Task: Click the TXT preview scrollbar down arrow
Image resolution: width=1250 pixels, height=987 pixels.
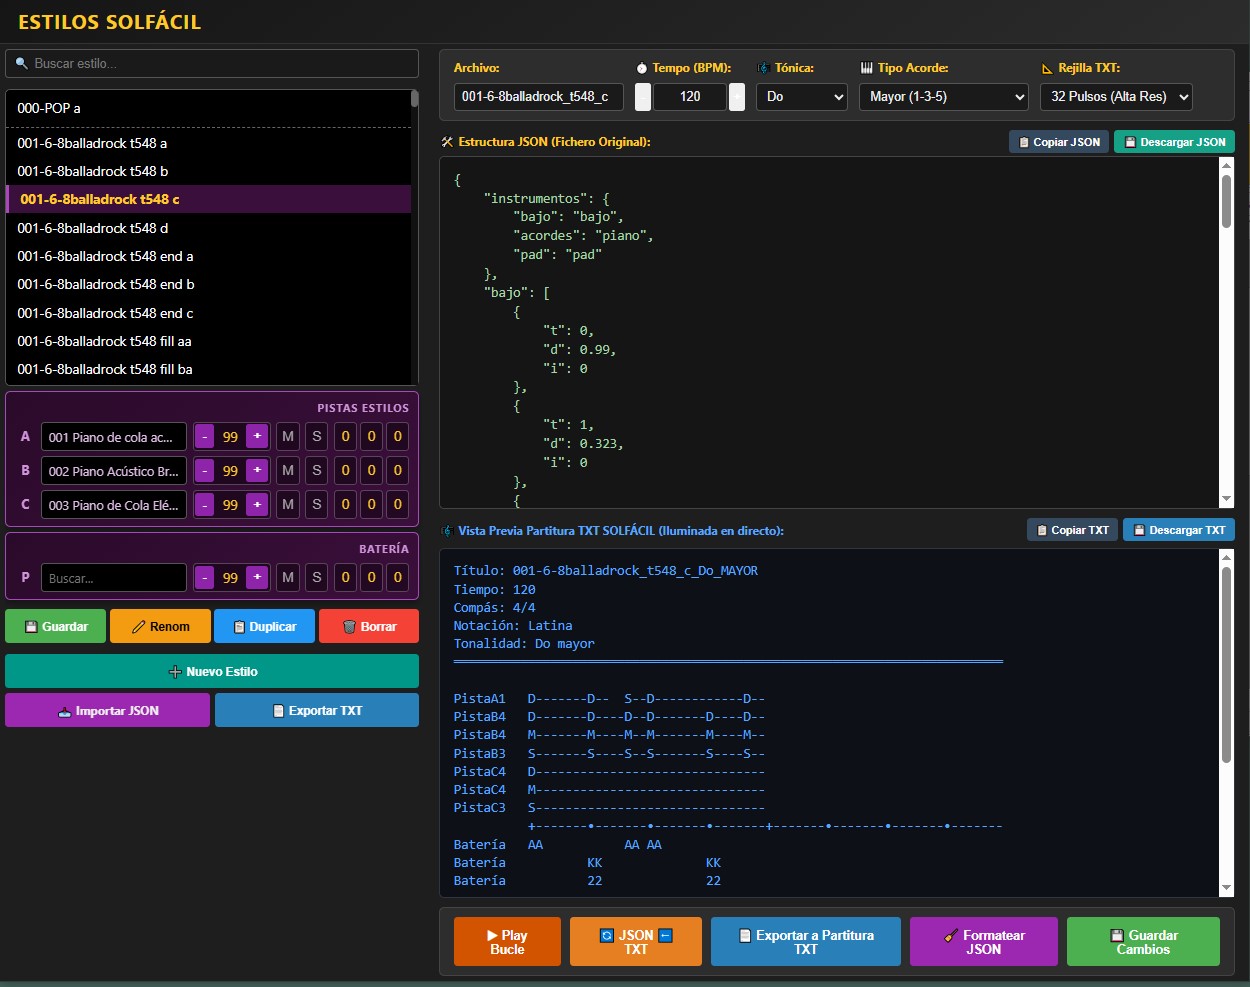Action: [x=1227, y=889]
